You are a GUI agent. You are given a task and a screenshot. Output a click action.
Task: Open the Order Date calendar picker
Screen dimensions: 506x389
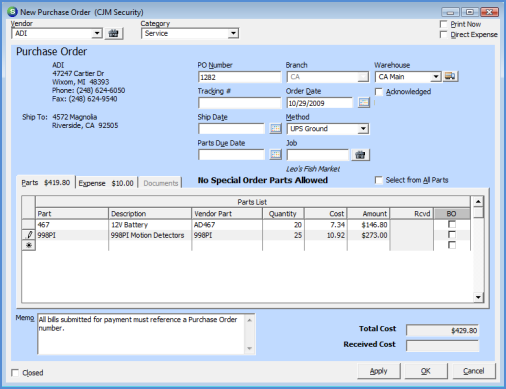click(364, 102)
